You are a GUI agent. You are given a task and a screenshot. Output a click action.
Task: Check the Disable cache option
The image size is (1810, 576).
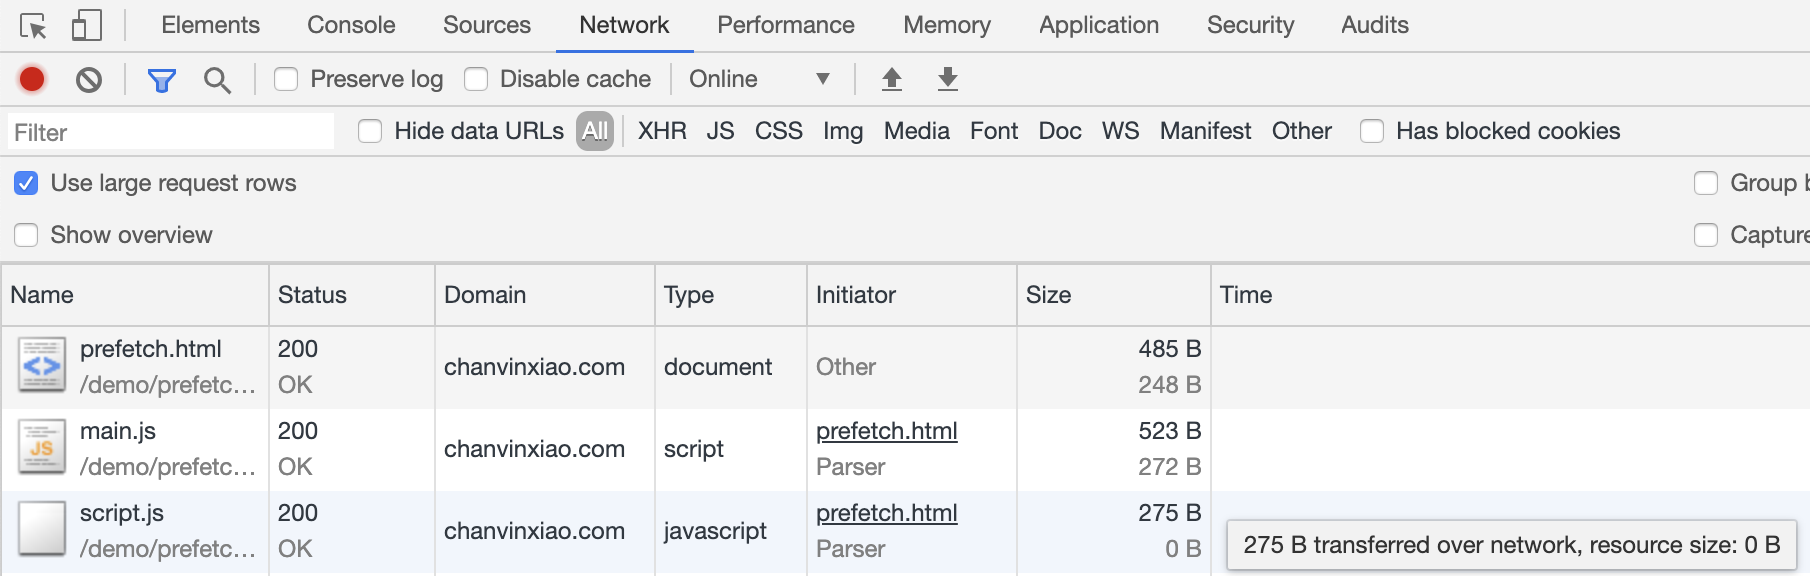[x=477, y=79]
